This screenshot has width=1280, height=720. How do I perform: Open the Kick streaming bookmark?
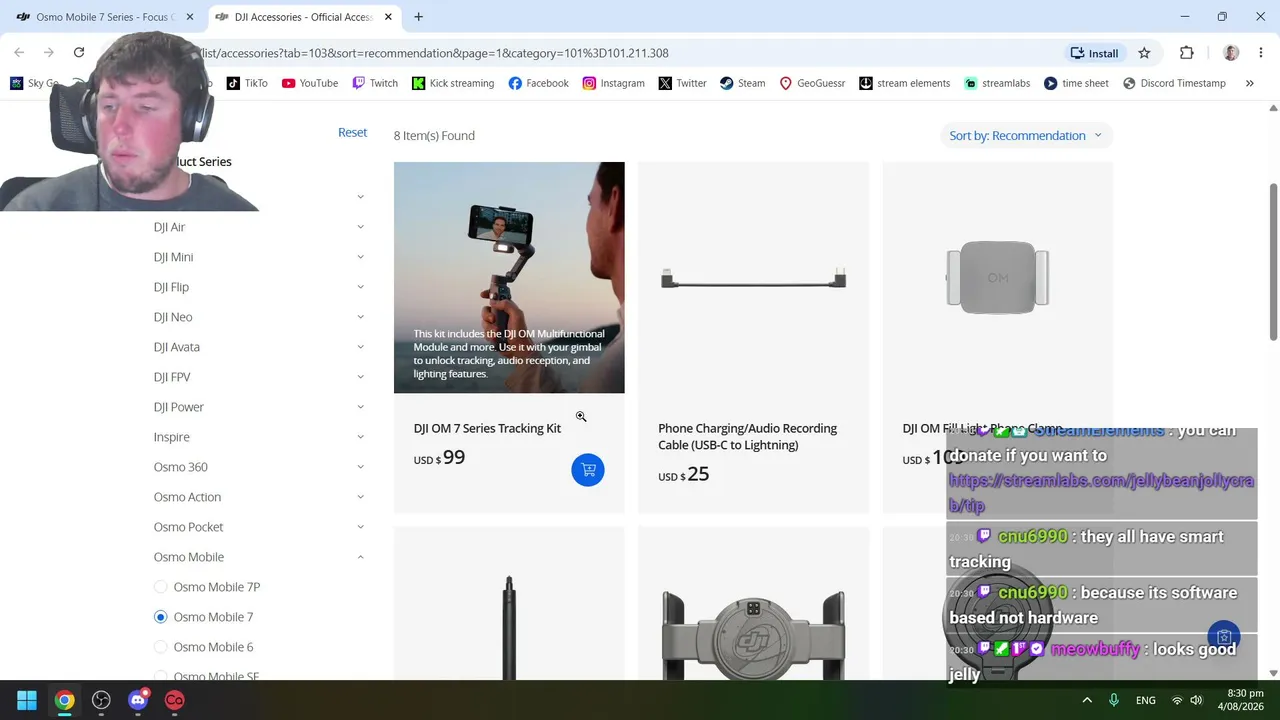[x=453, y=83]
